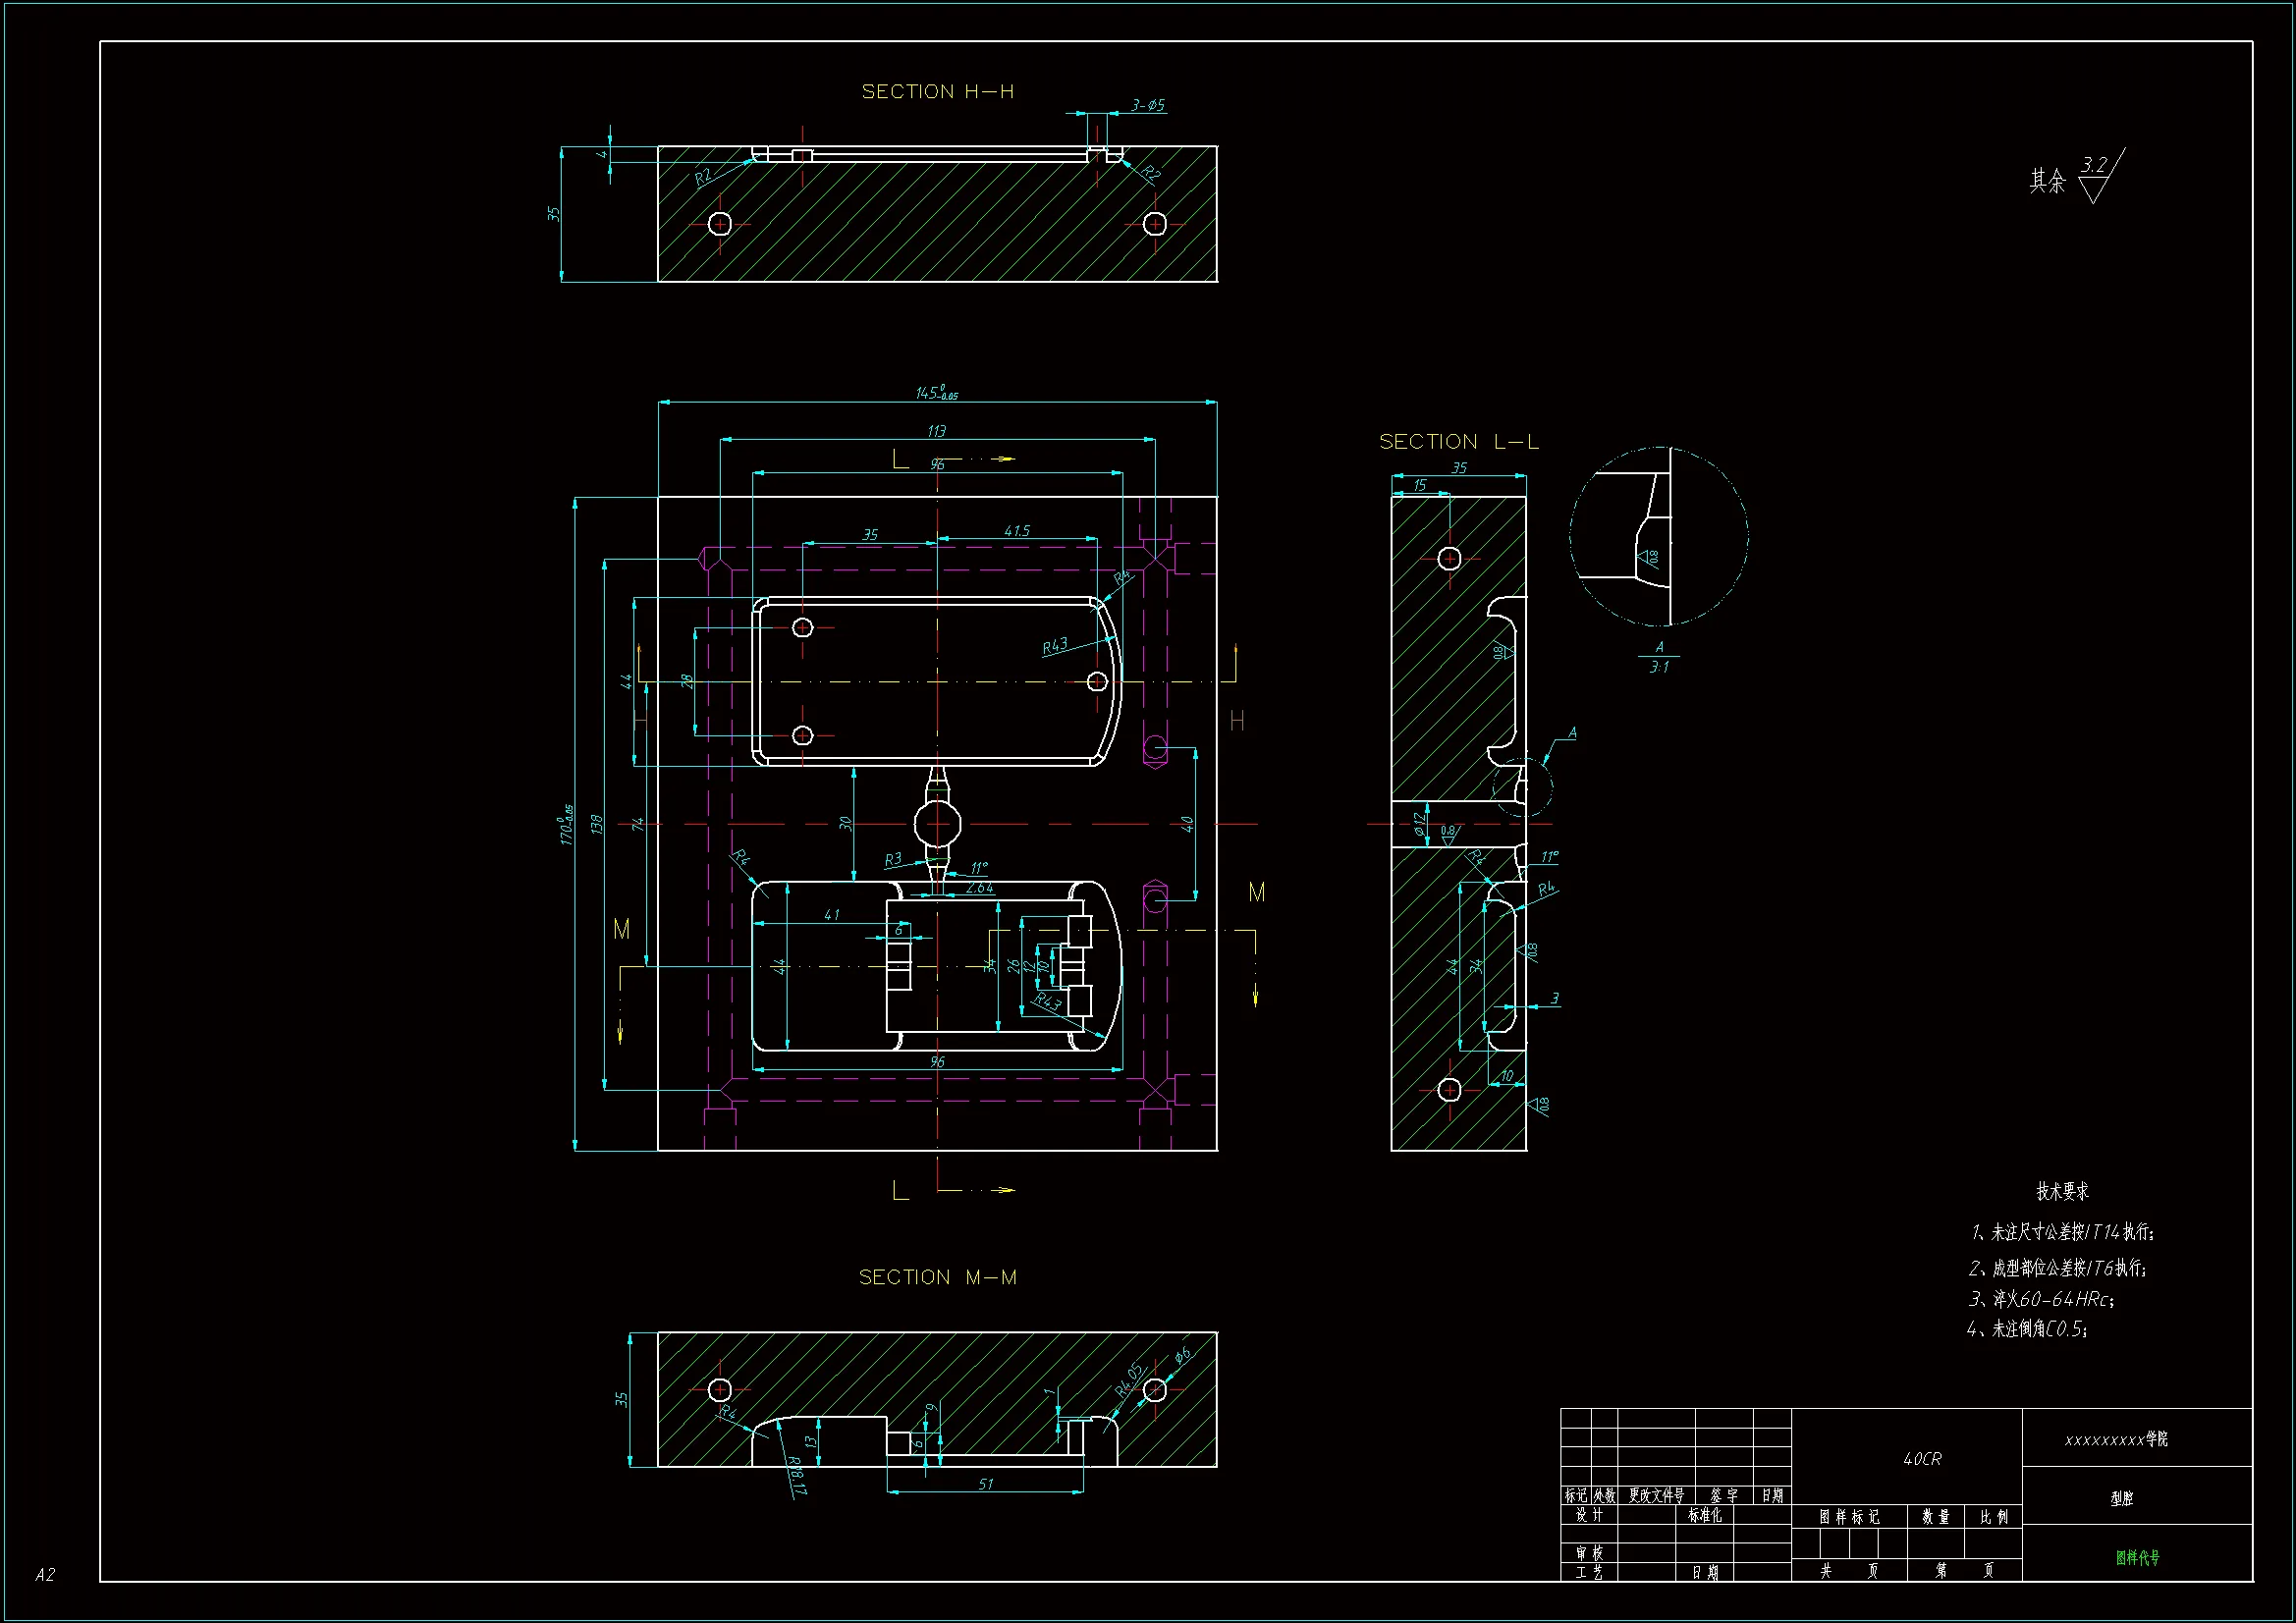Click the 3-ø5 hole callout

[x=1147, y=105]
